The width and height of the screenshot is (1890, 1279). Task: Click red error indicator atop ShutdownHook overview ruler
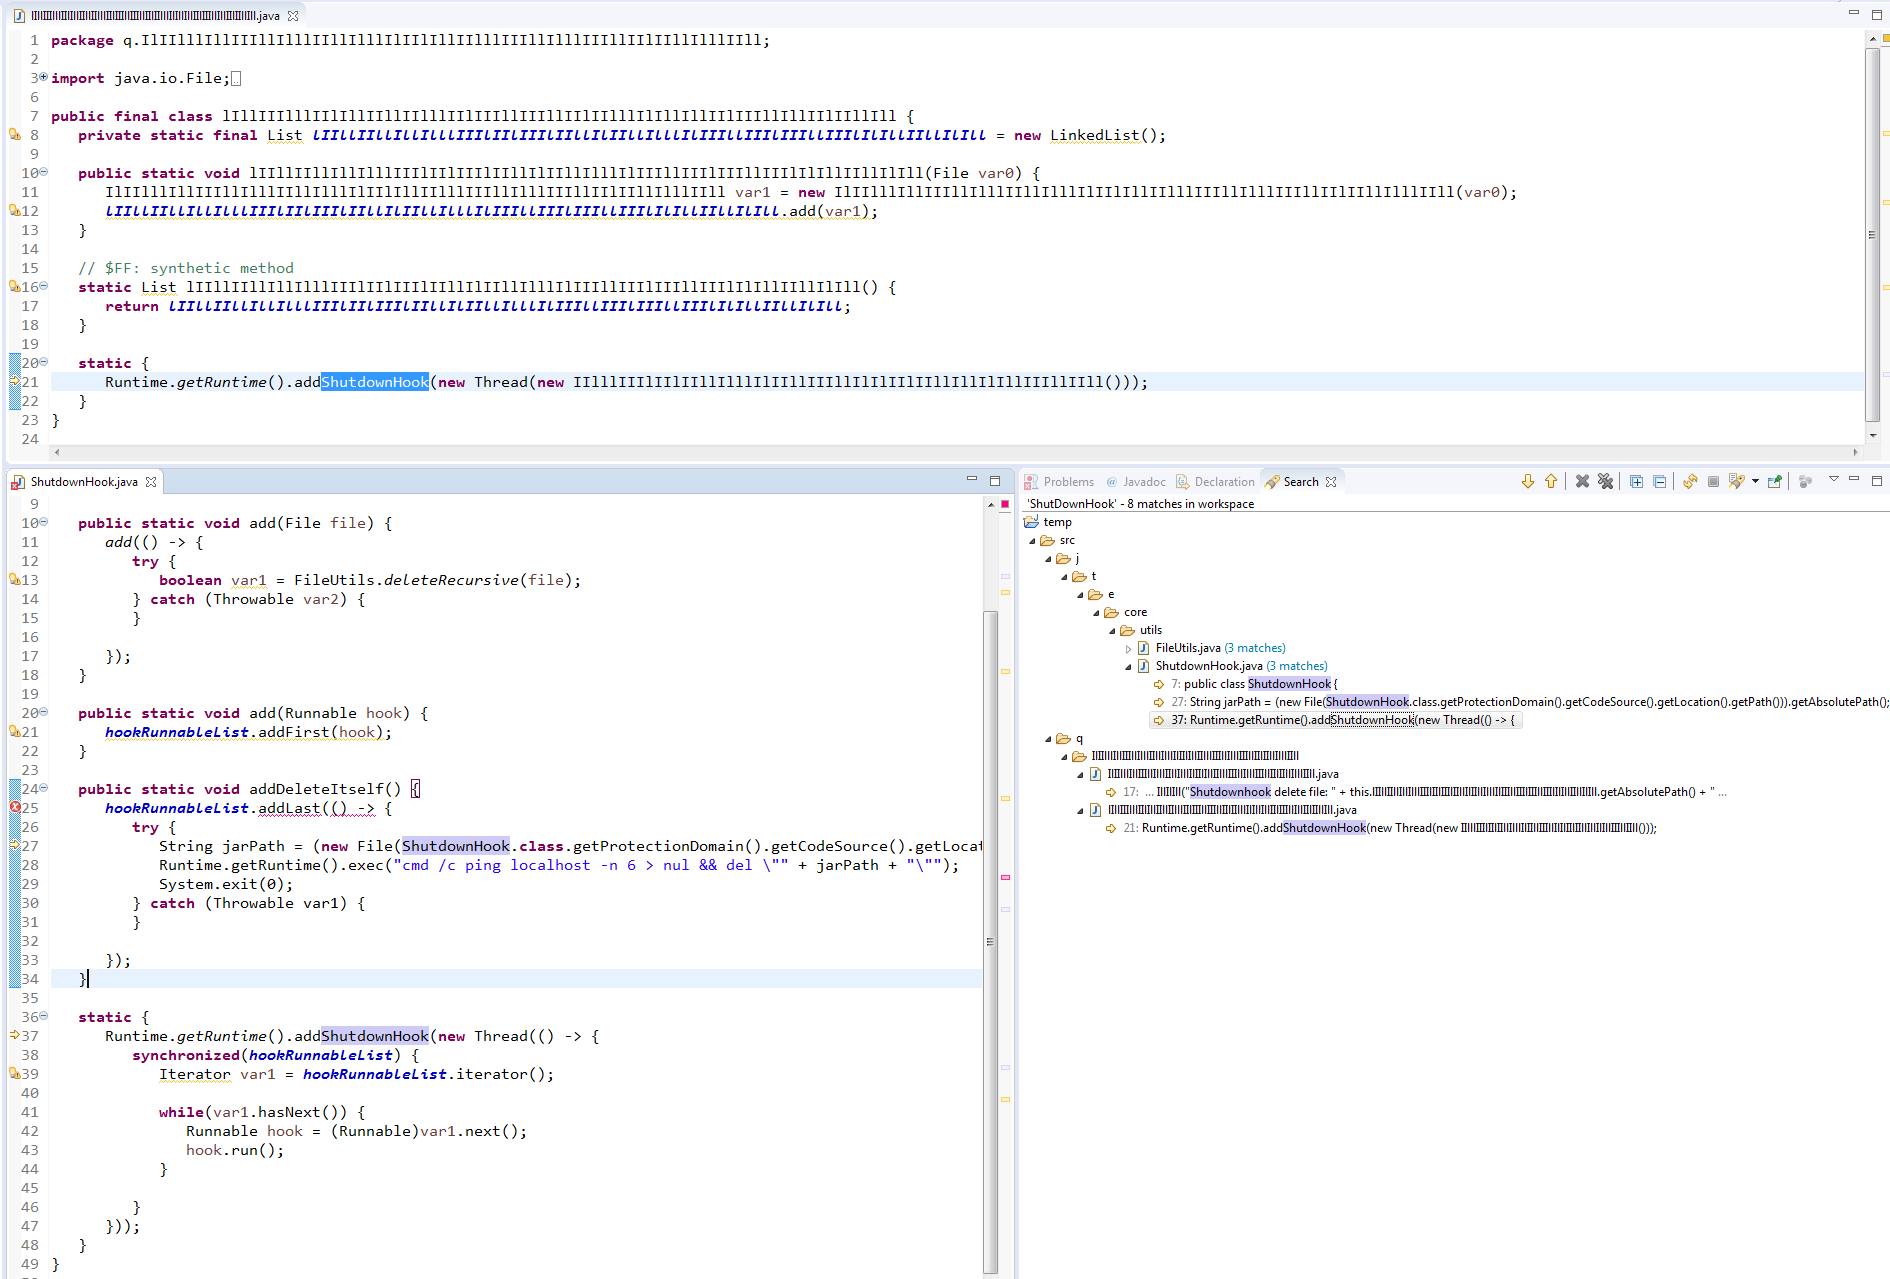[1005, 504]
